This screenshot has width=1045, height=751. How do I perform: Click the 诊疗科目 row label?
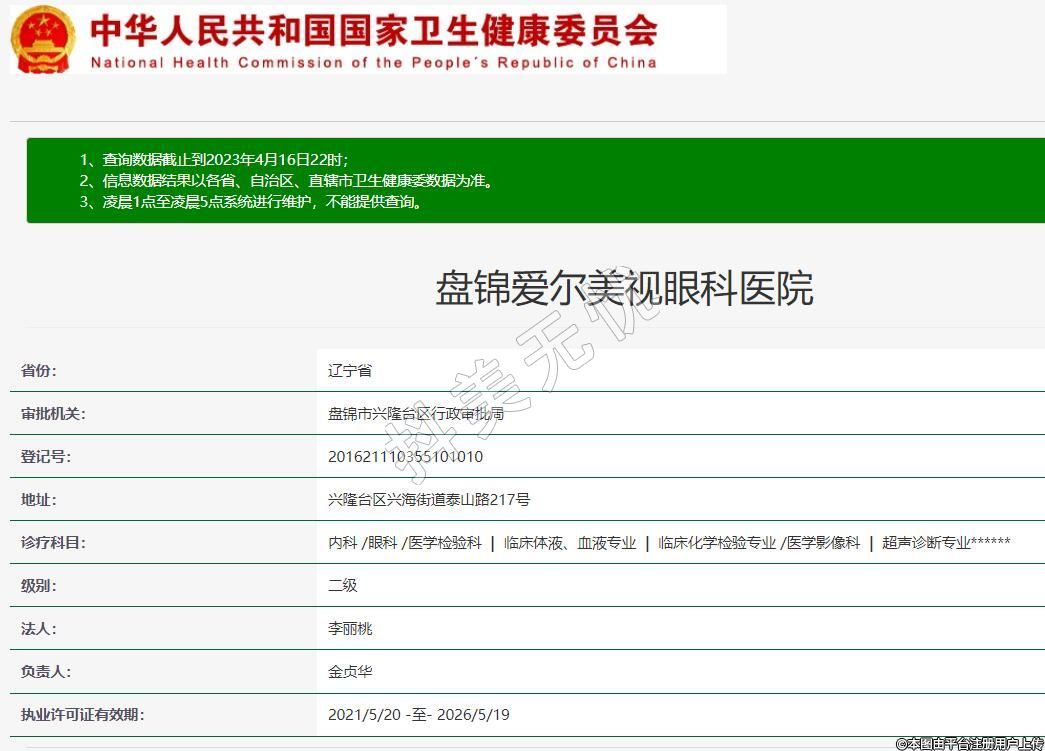tap(53, 542)
